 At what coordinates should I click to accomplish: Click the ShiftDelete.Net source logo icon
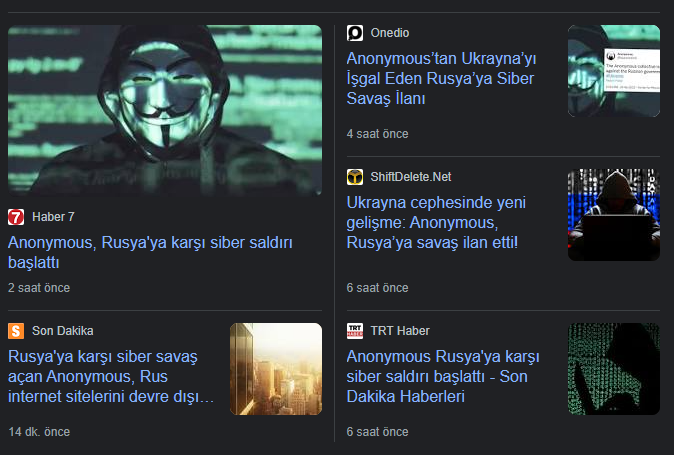355,177
